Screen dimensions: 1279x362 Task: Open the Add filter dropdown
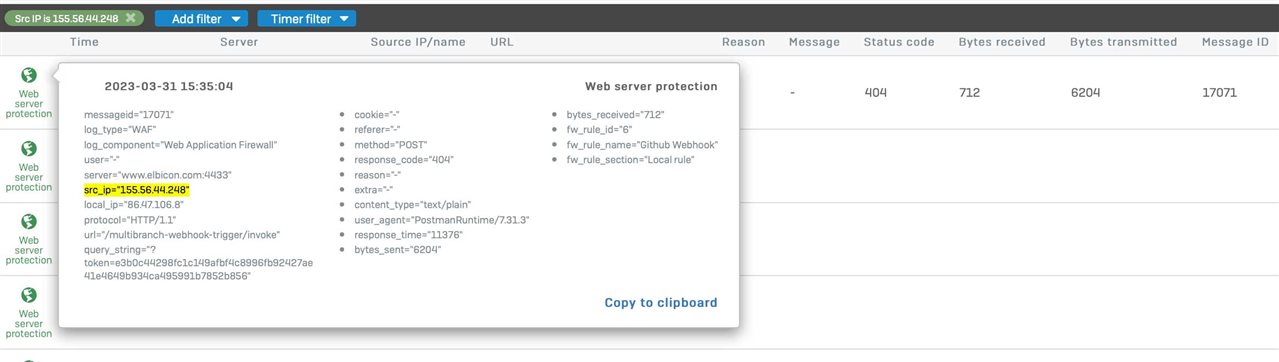tap(201, 18)
